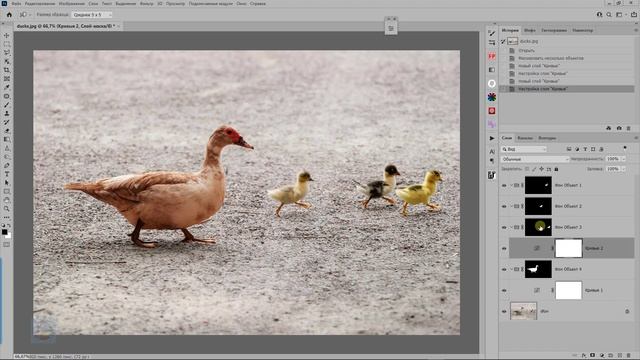
Task: Hide the Фон Объект 2 group
Action: point(504,206)
